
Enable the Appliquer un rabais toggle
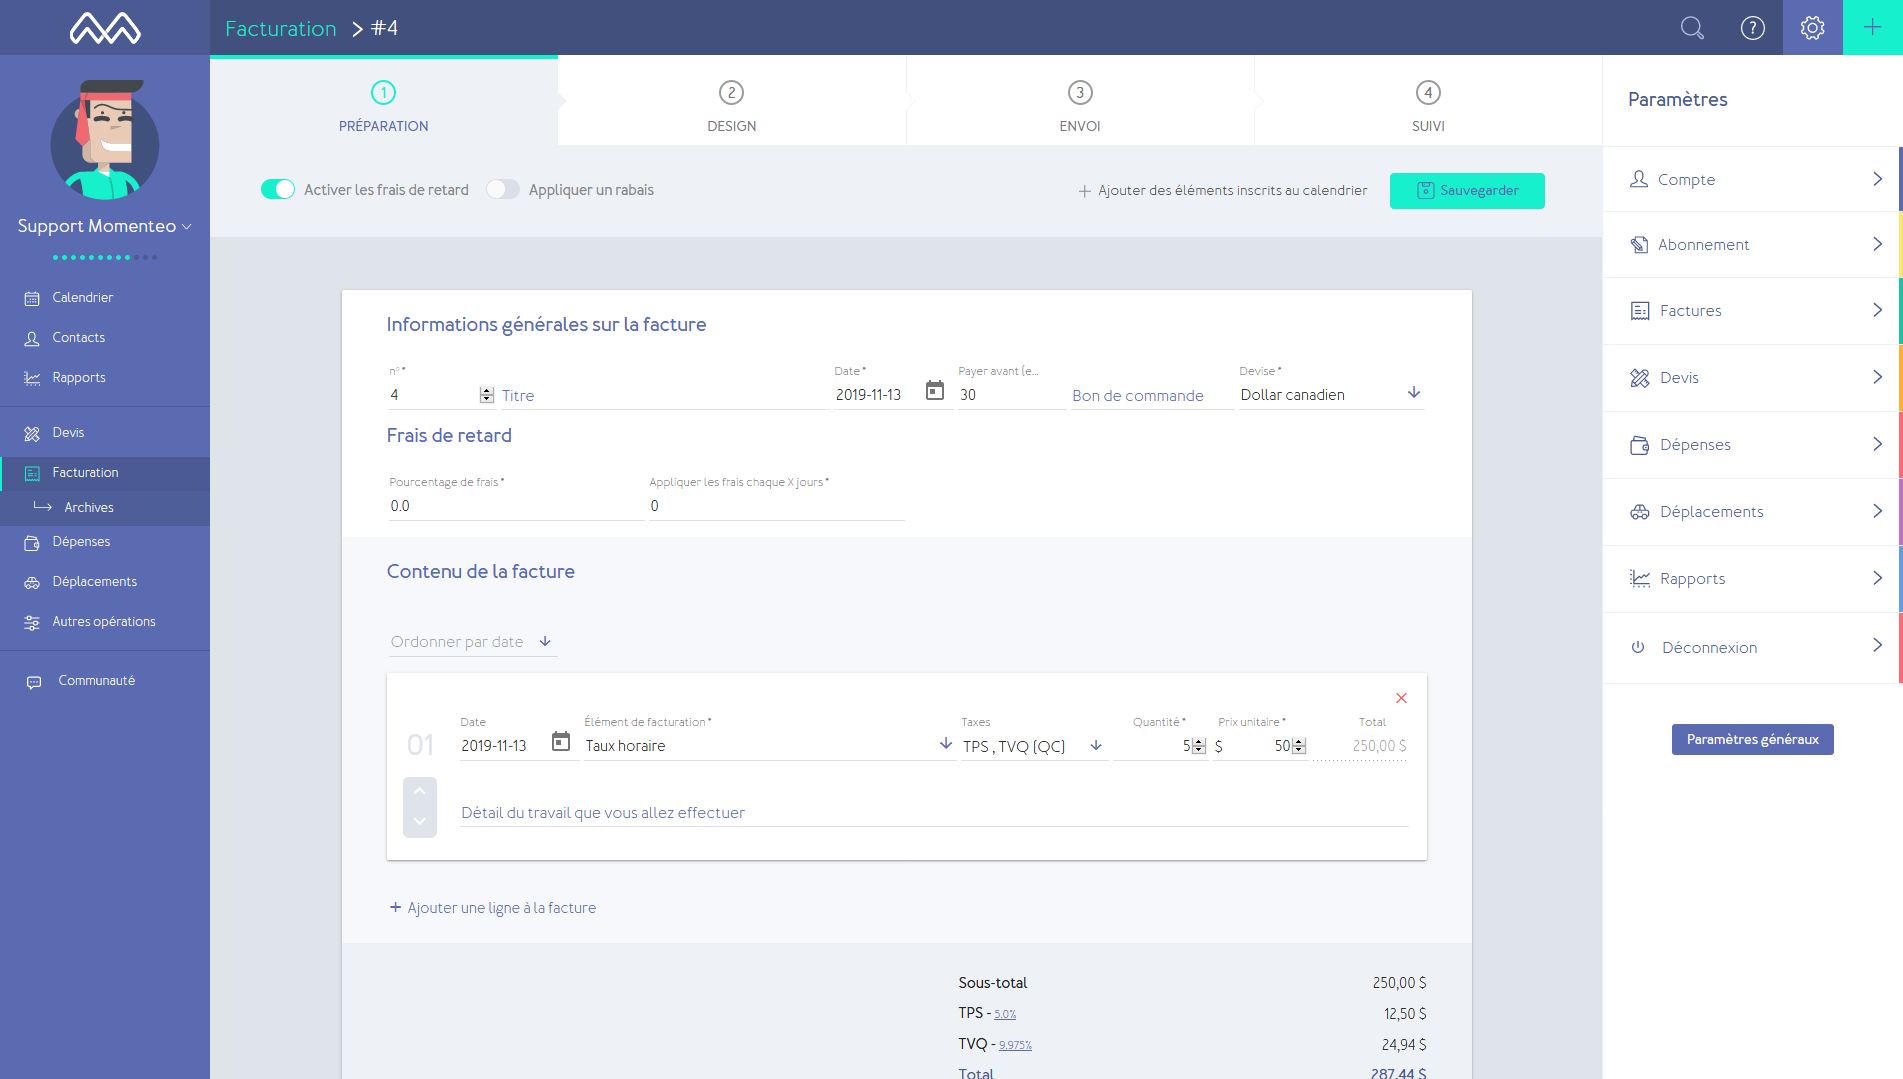tap(503, 190)
